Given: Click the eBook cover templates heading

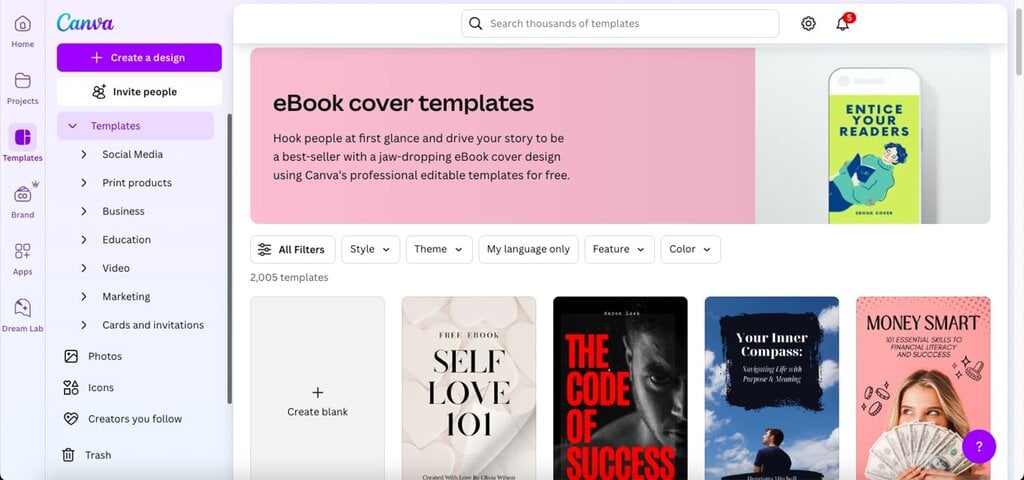Looking at the screenshot, I should (x=404, y=103).
